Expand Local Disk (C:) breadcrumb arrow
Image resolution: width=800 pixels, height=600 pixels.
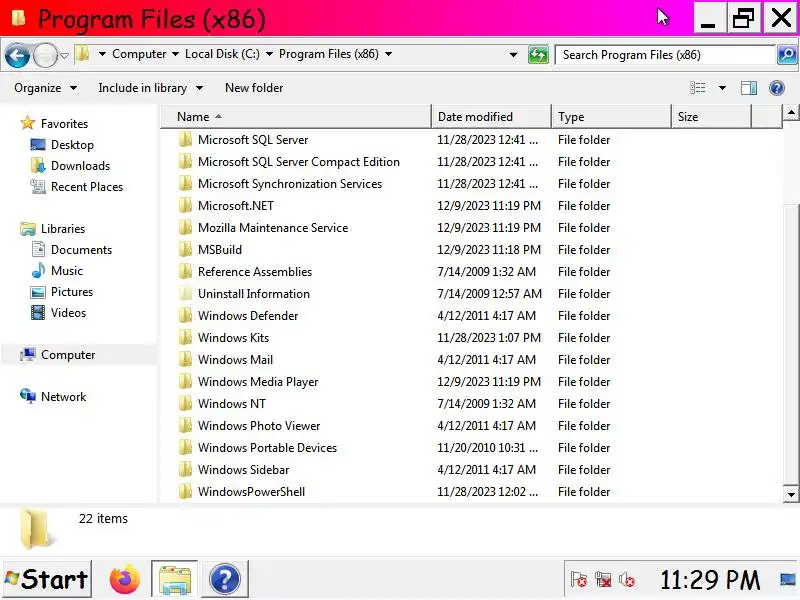pyautogui.click(x=269, y=54)
